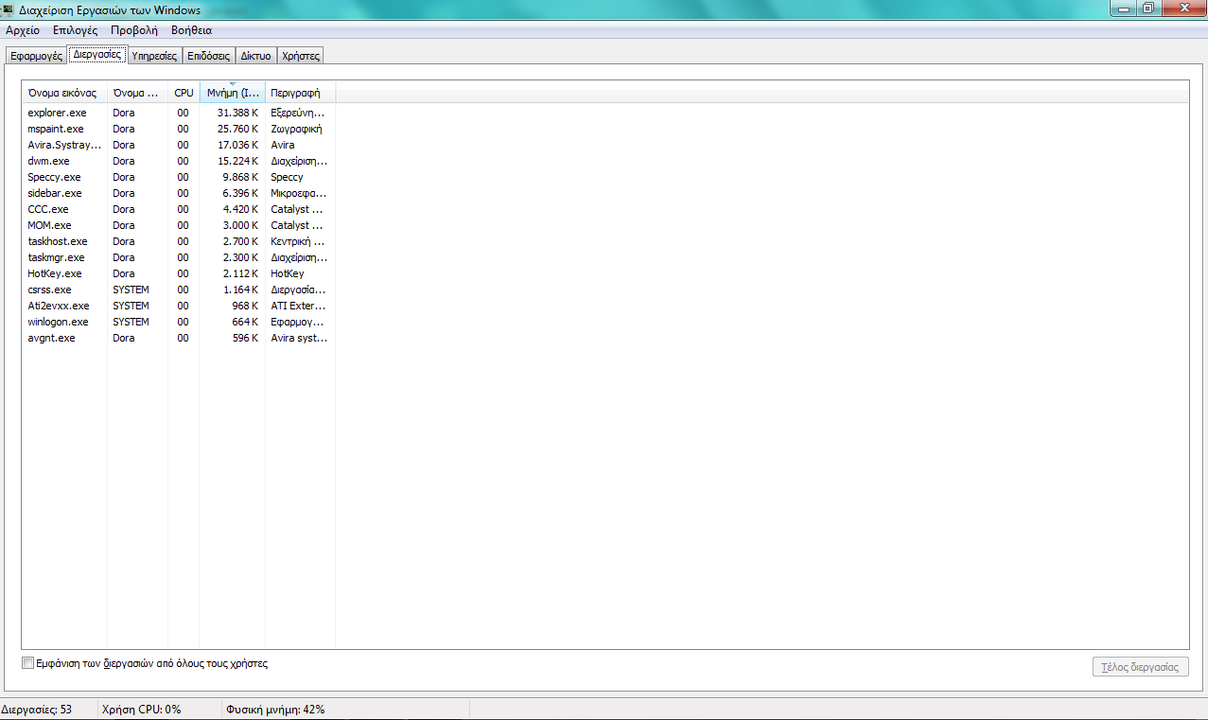Screen dimensions: 1208x720
Task: Select the csrss.exe process
Action: pos(180,289)
